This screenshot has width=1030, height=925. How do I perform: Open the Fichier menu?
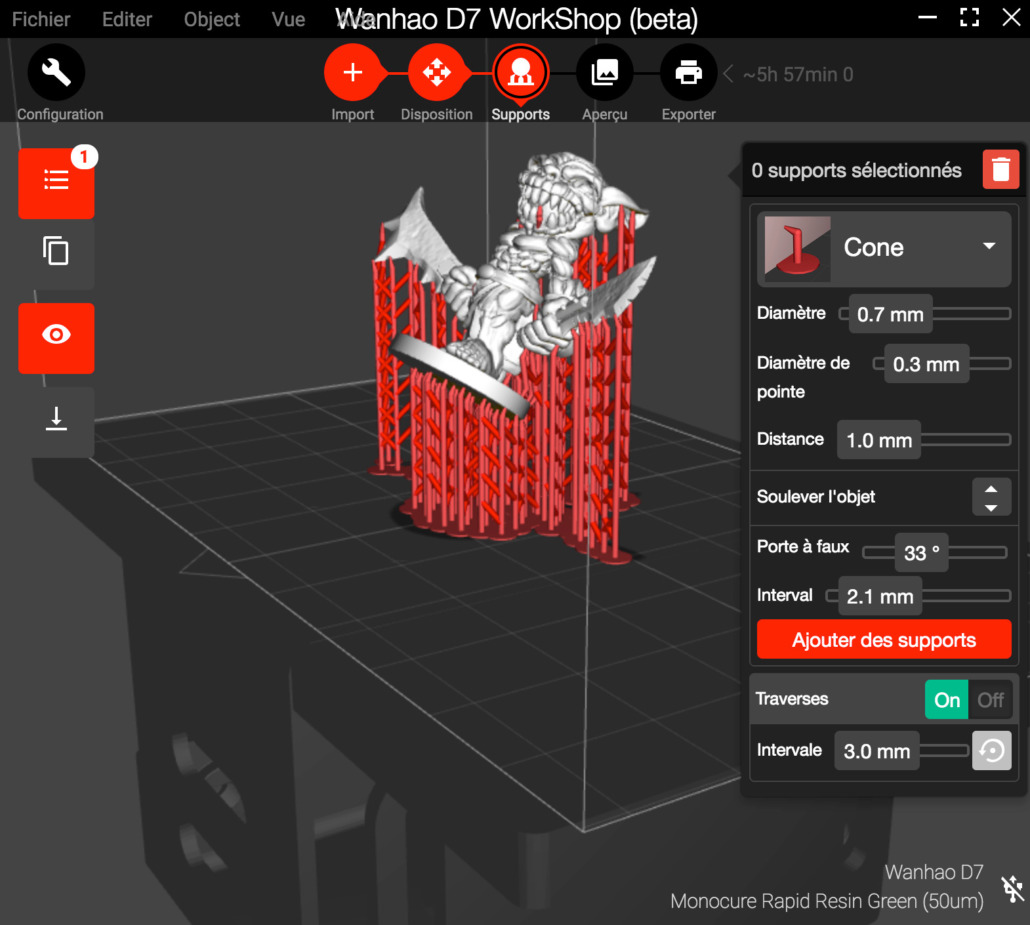pyautogui.click(x=41, y=20)
